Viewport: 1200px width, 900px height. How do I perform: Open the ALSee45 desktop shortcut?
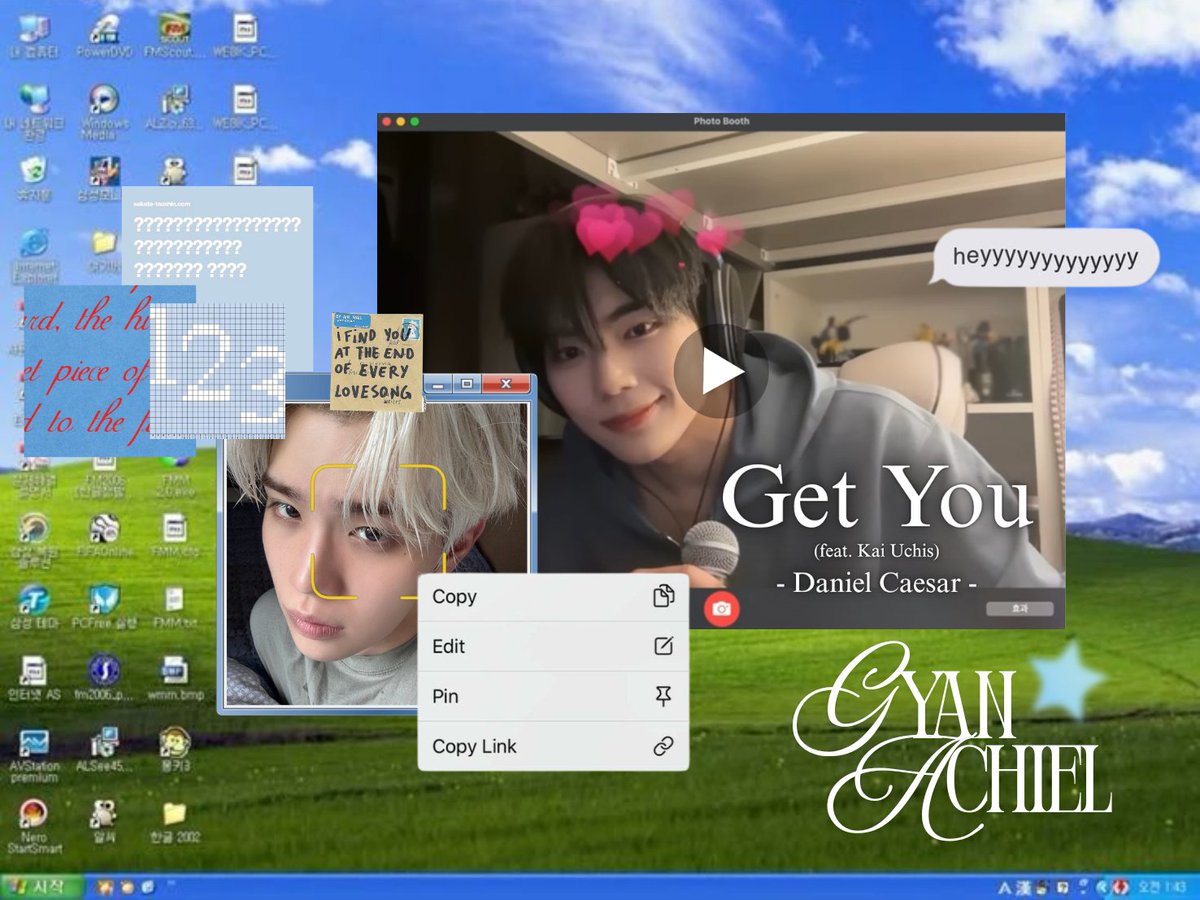104,750
